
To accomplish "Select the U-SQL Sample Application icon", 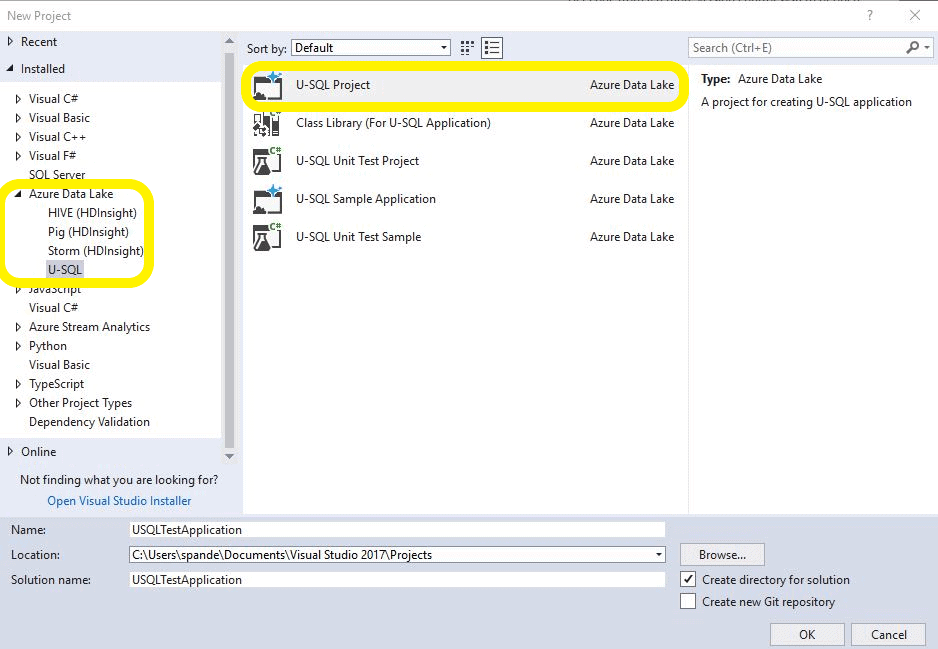I will coord(267,199).
